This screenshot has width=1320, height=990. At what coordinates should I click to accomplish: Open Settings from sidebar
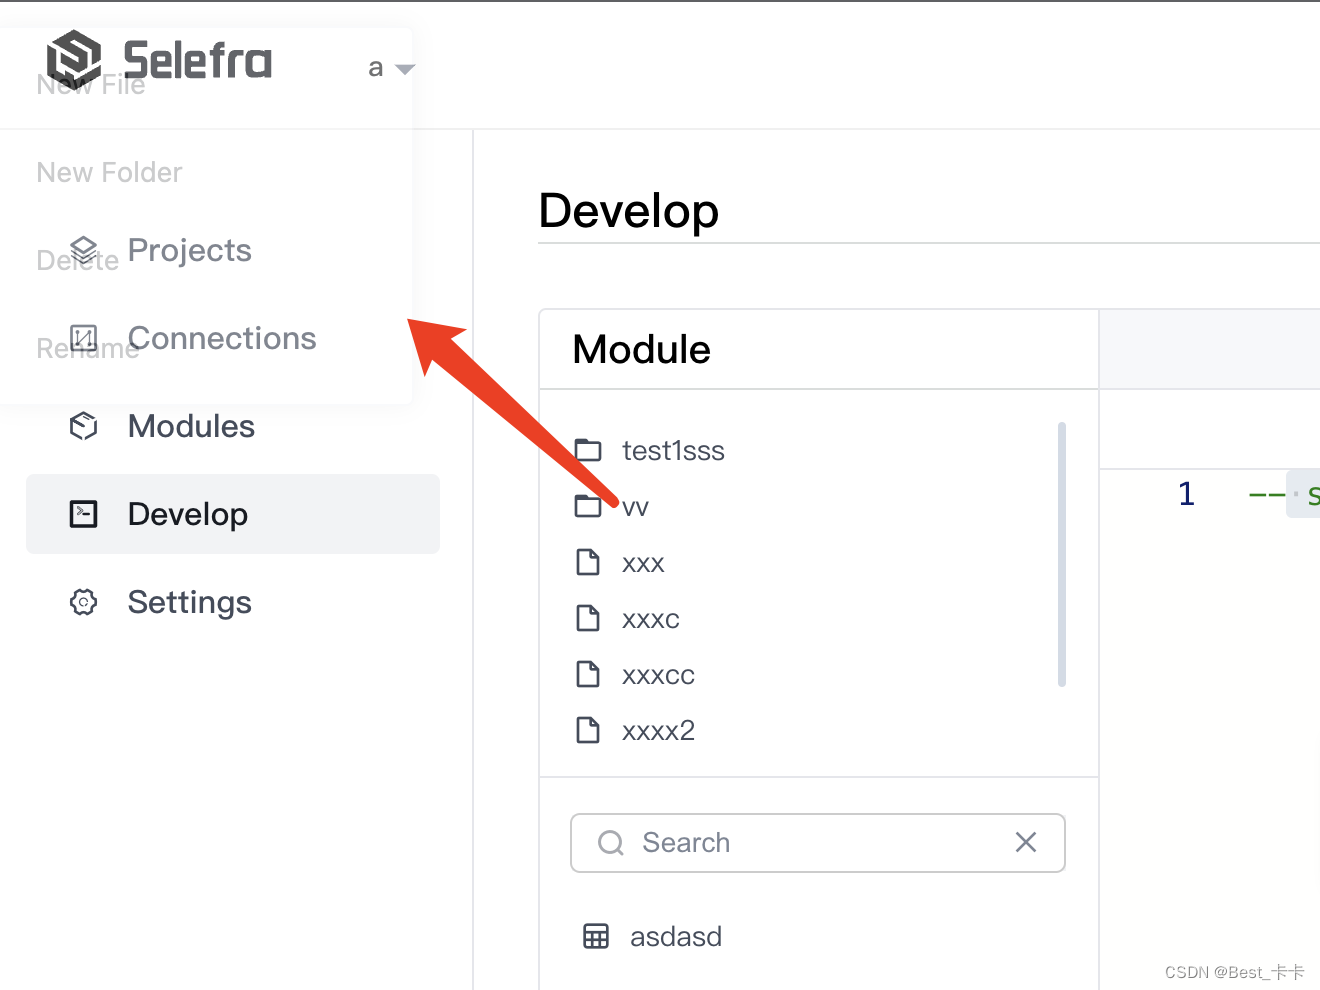coord(189,602)
